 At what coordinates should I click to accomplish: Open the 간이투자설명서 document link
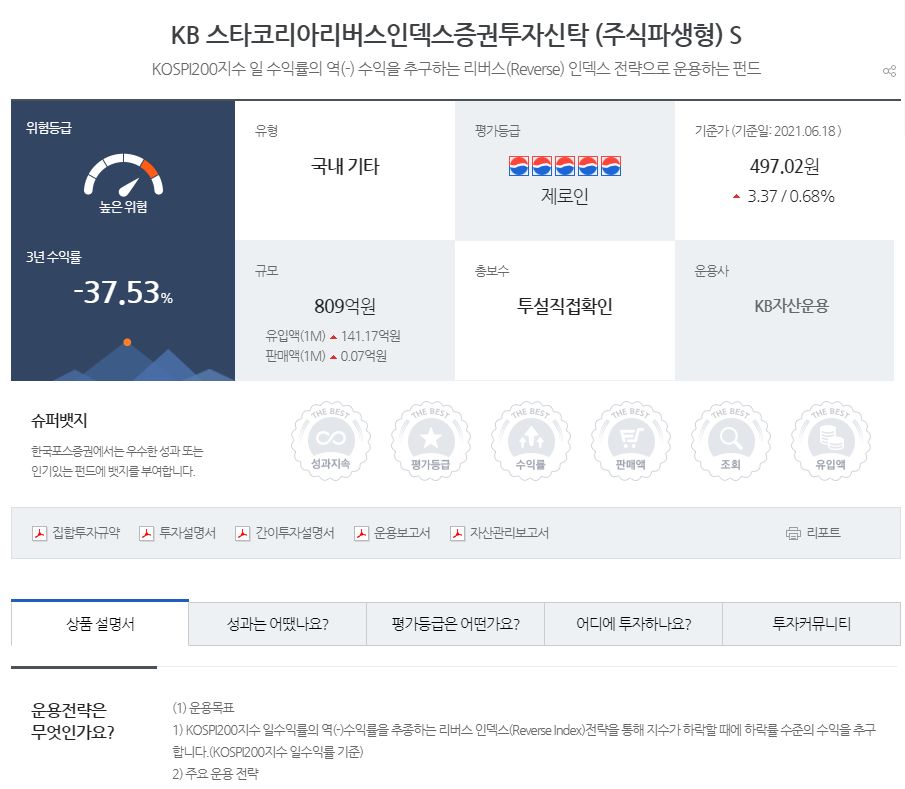coord(295,533)
